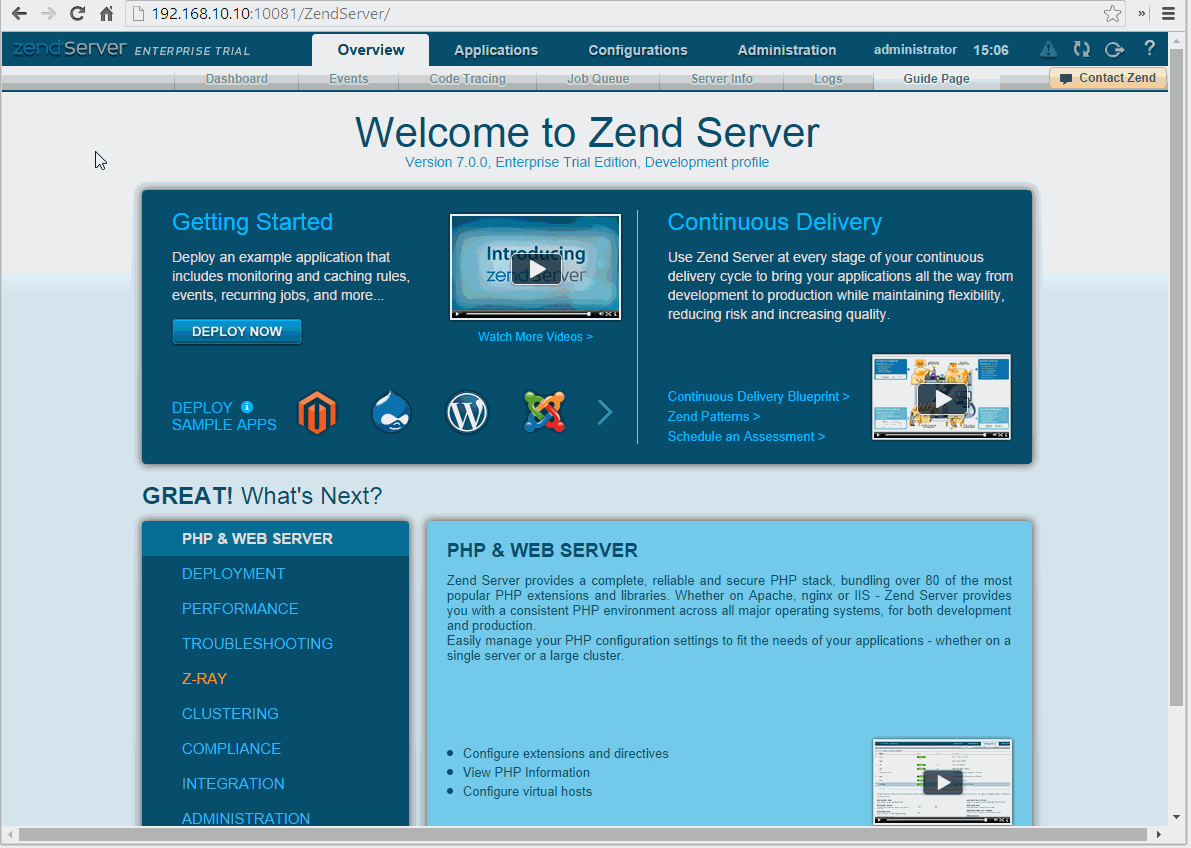Image resolution: width=1191 pixels, height=848 pixels.
Task: Open the Events sub-tab
Action: pos(349,79)
